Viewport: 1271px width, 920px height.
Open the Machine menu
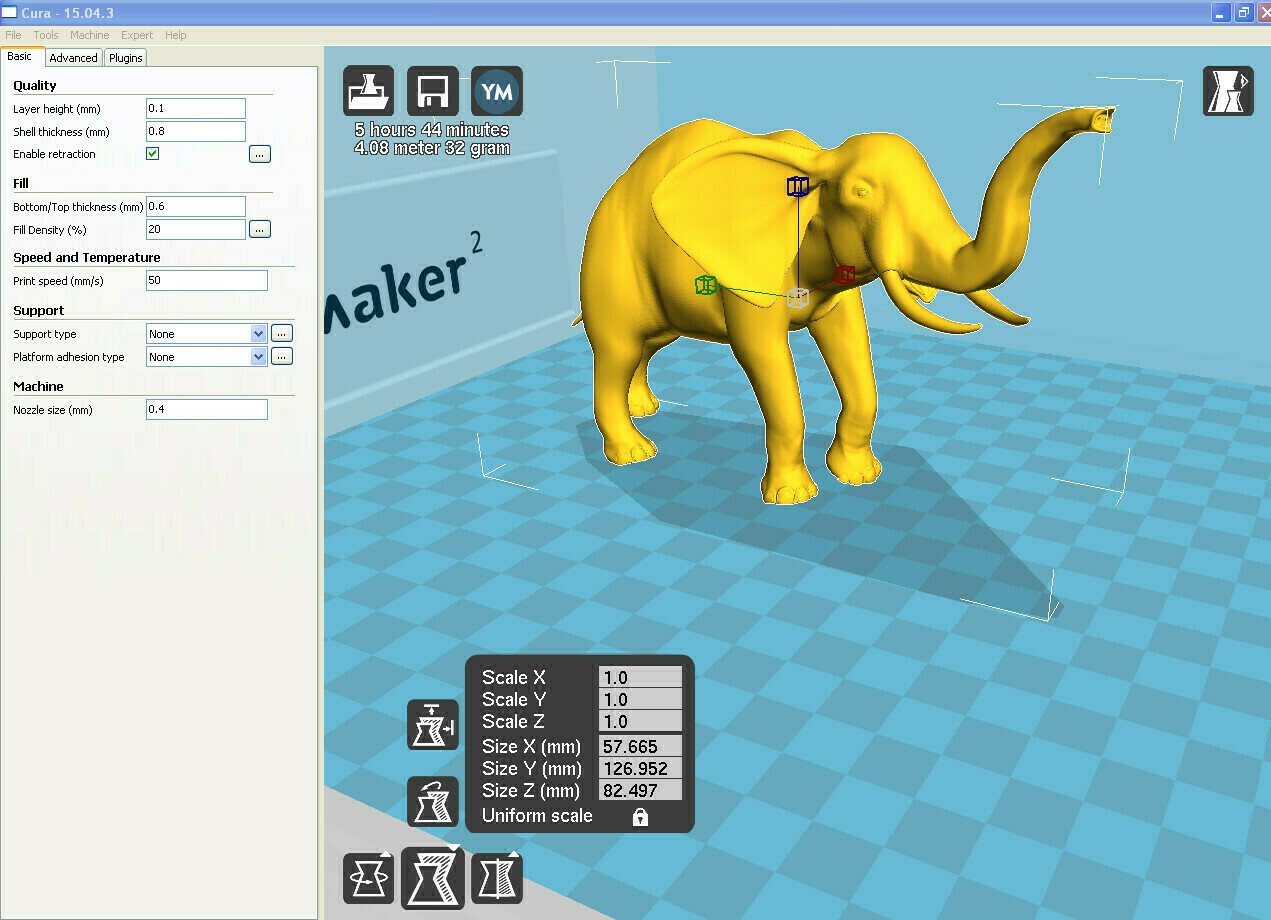click(90, 35)
